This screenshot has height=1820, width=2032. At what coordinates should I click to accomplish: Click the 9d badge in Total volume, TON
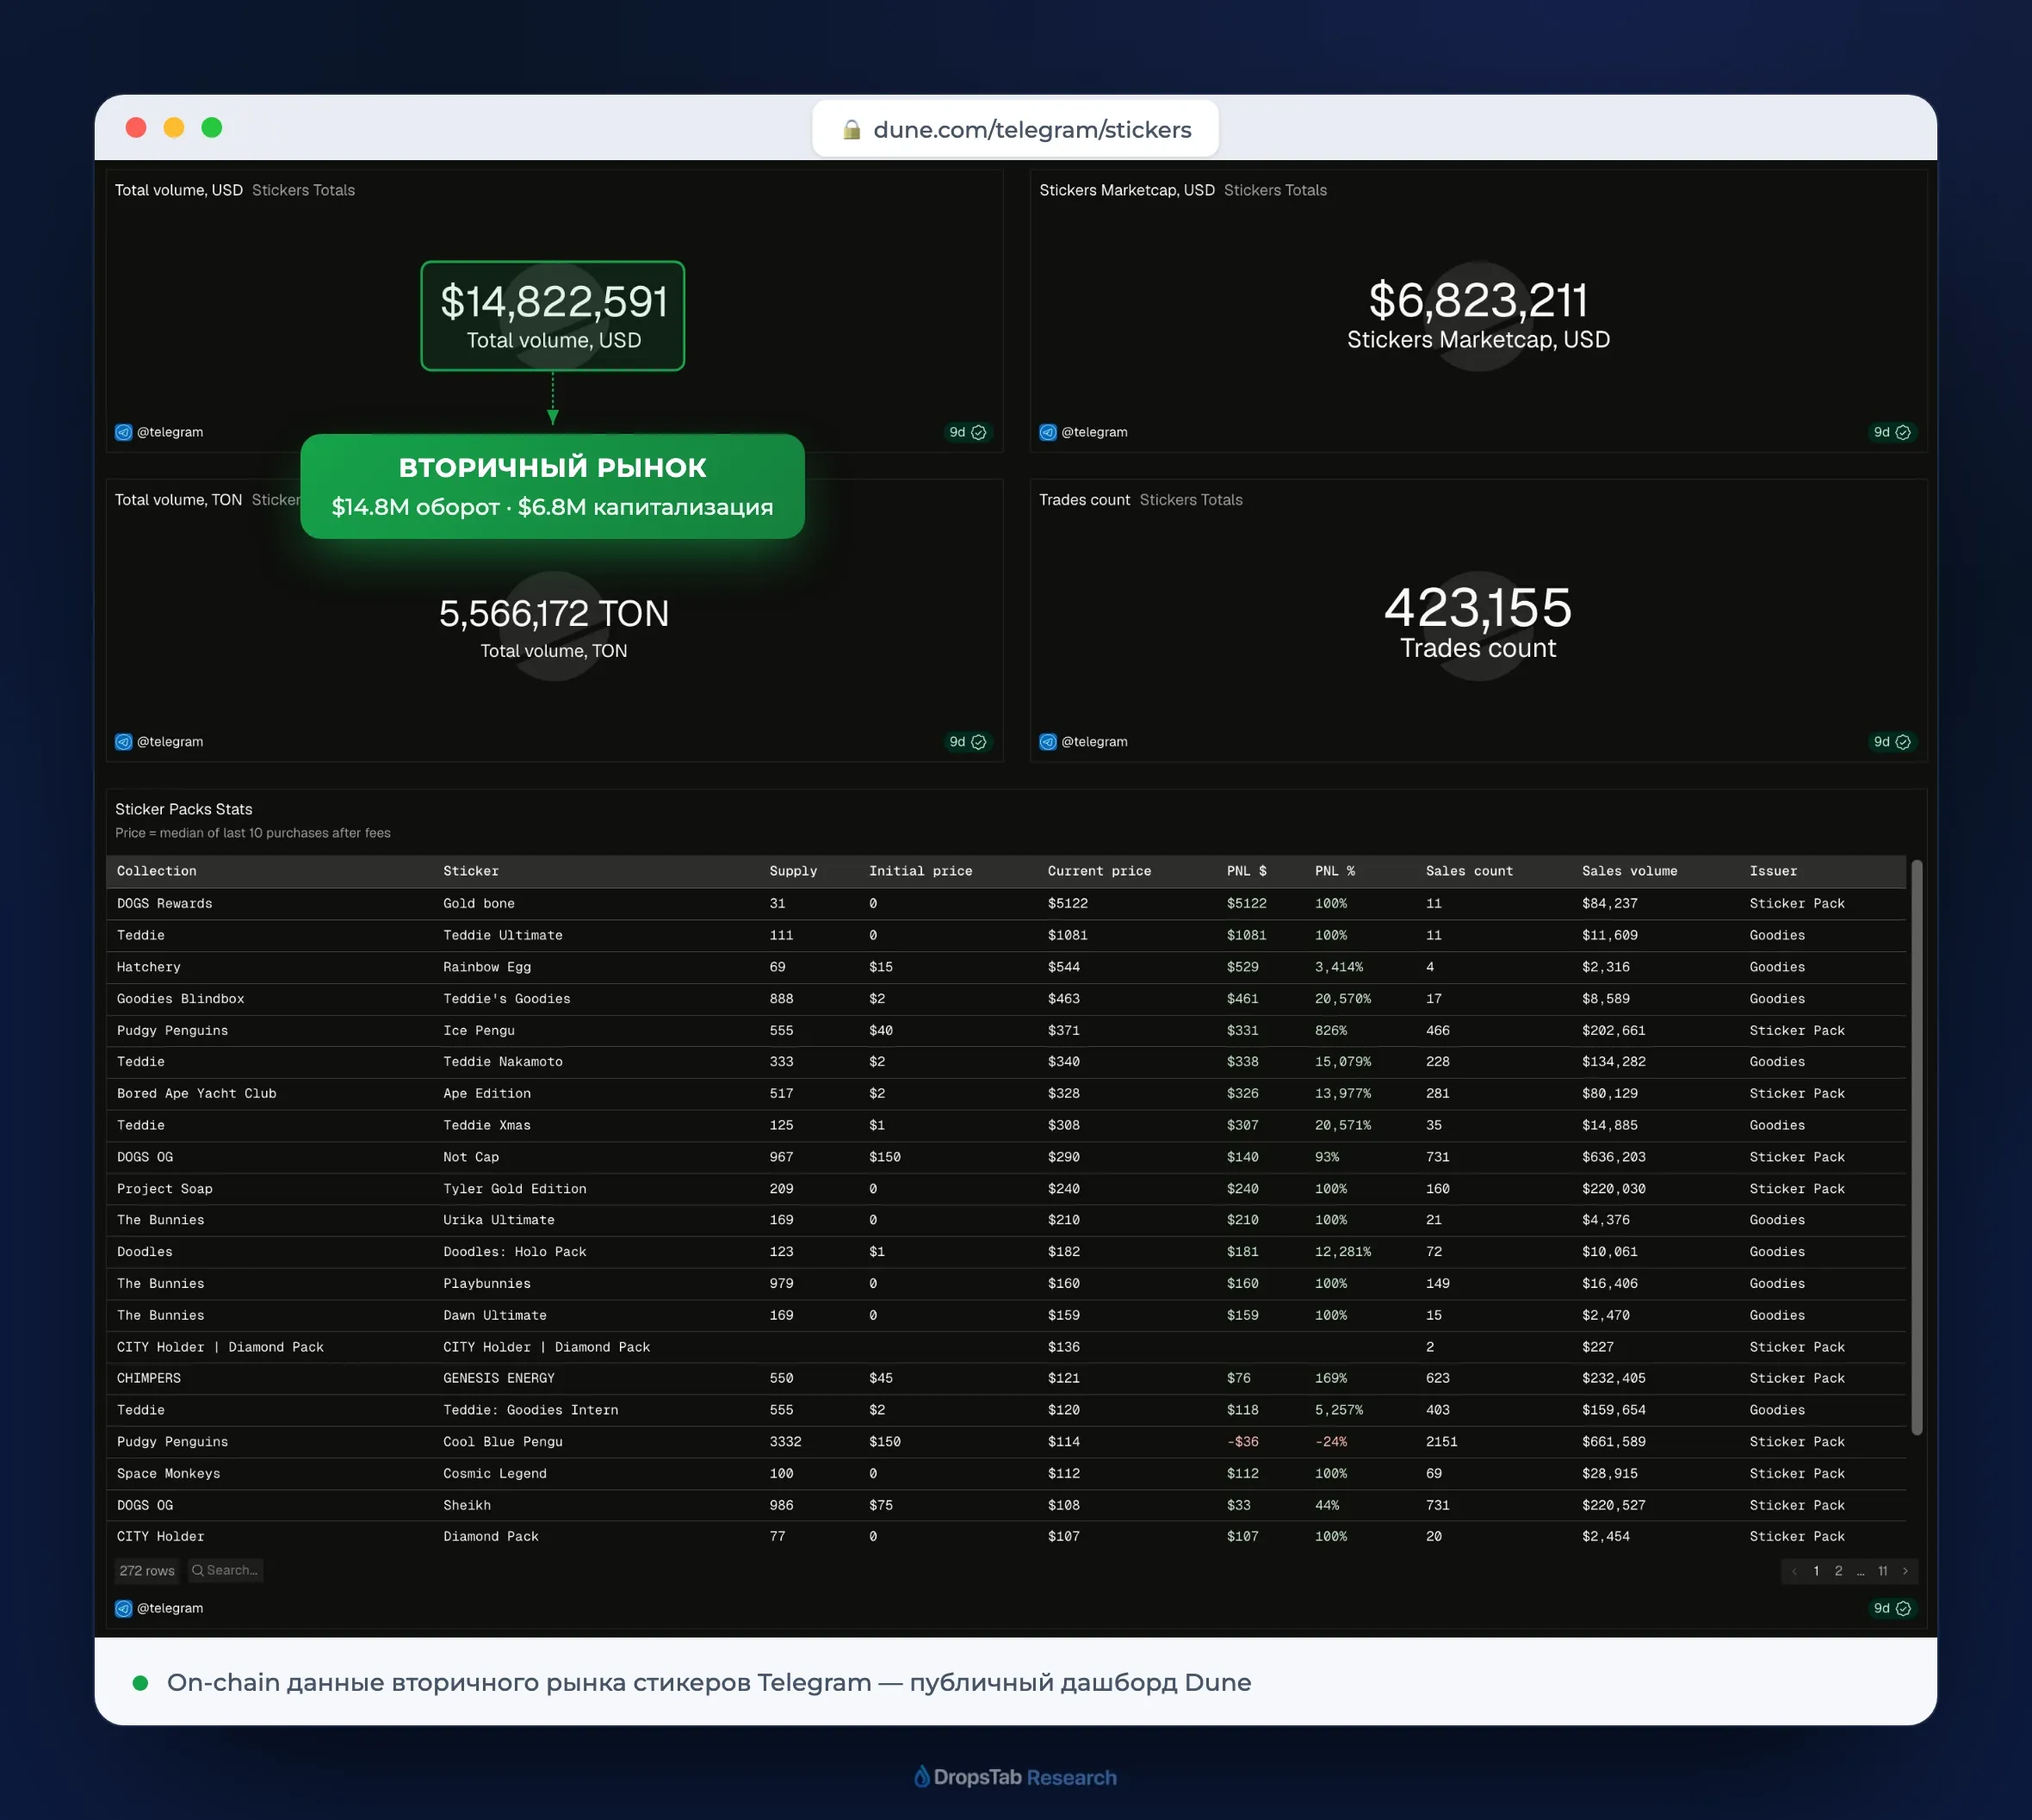click(x=967, y=742)
